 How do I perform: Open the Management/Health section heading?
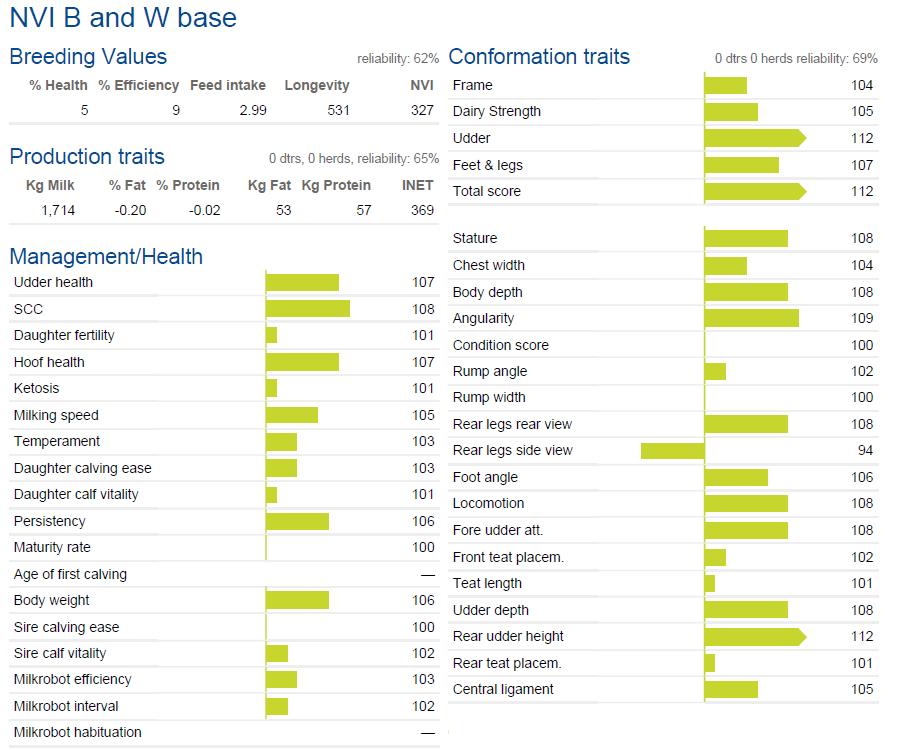[107, 256]
